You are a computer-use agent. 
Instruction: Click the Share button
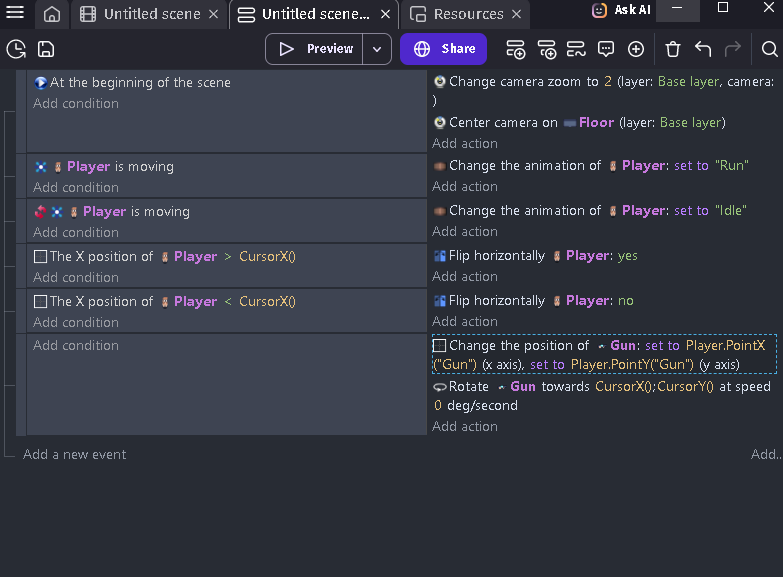pyautogui.click(x=443, y=49)
